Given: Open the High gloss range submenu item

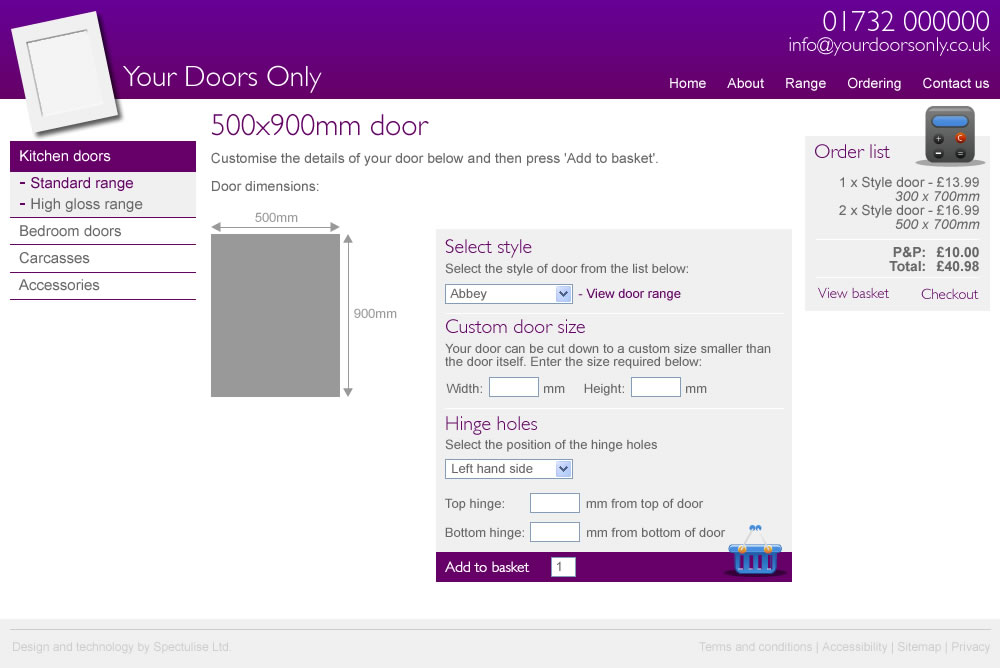Looking at the screenshot, I should [86, 204].
